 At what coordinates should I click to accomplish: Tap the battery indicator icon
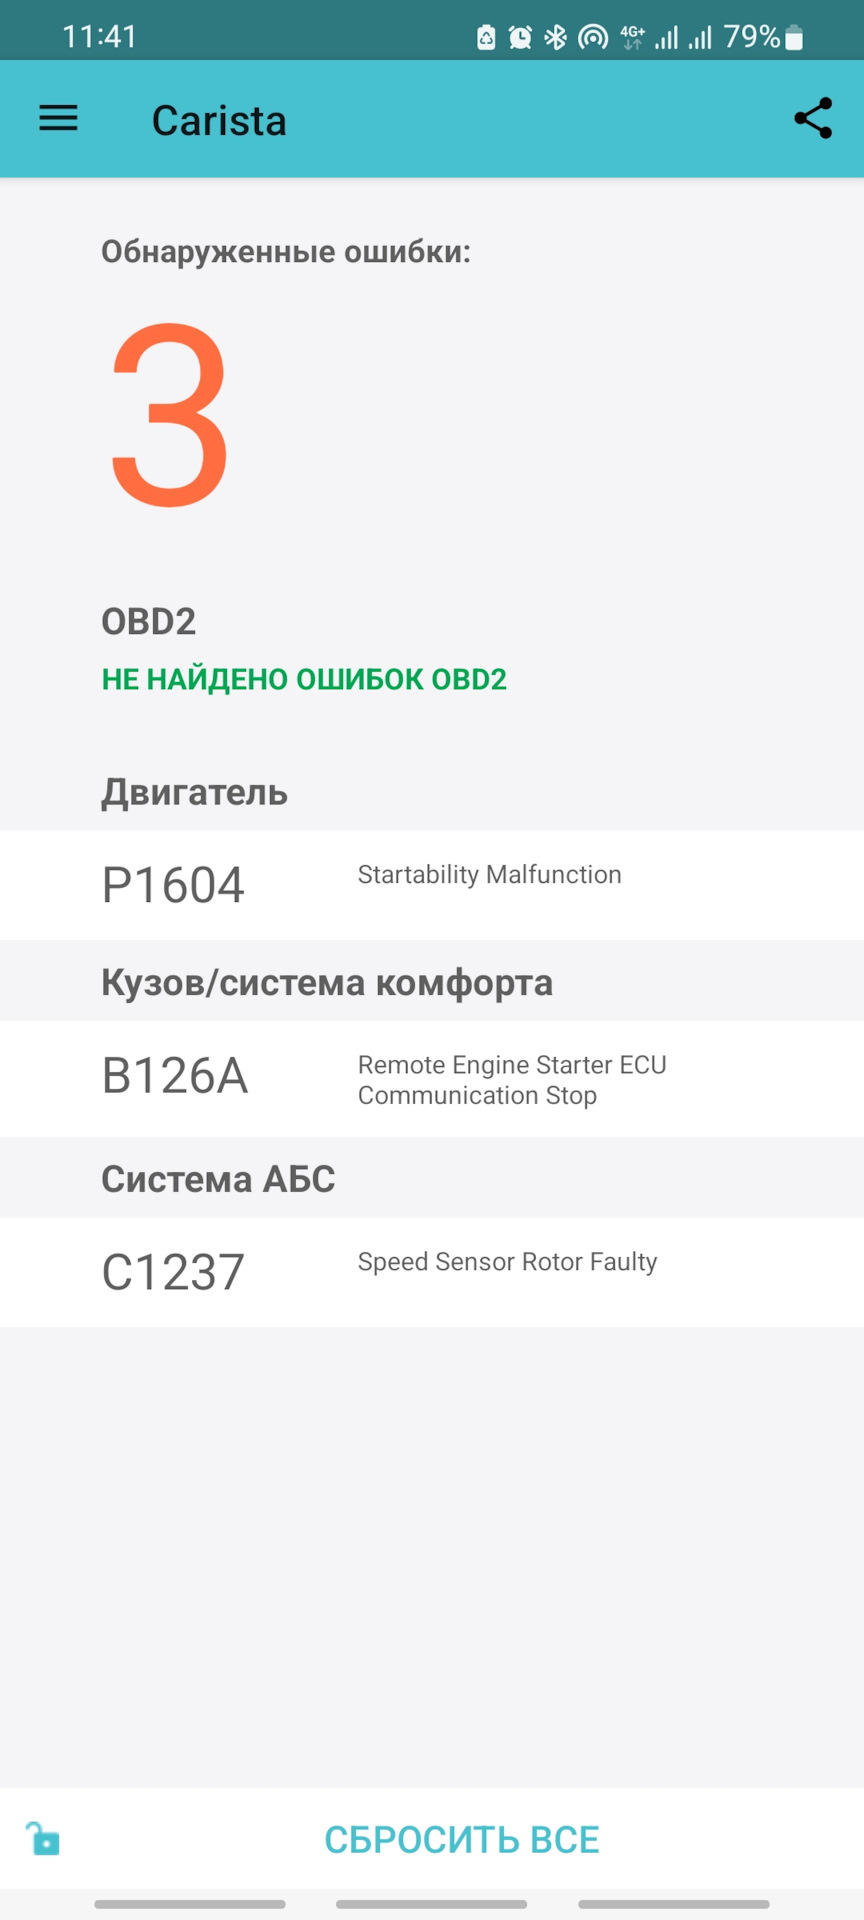(x=794, y=38)
